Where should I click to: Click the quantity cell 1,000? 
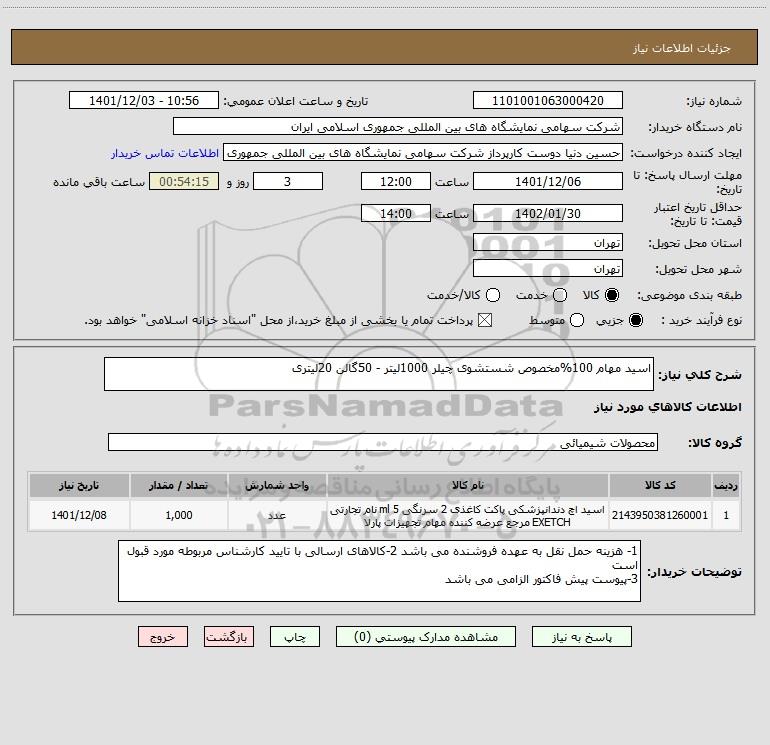click(x=179, y=515)
